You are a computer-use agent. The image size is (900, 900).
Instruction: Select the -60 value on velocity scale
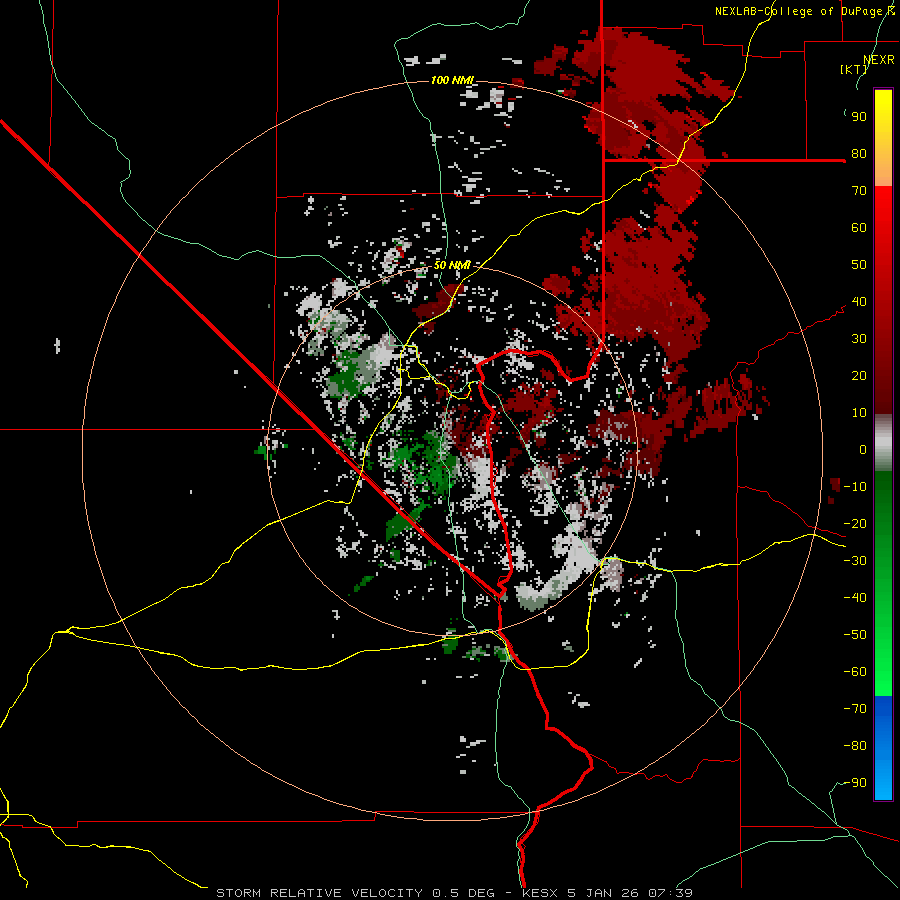tap(855, 672)
